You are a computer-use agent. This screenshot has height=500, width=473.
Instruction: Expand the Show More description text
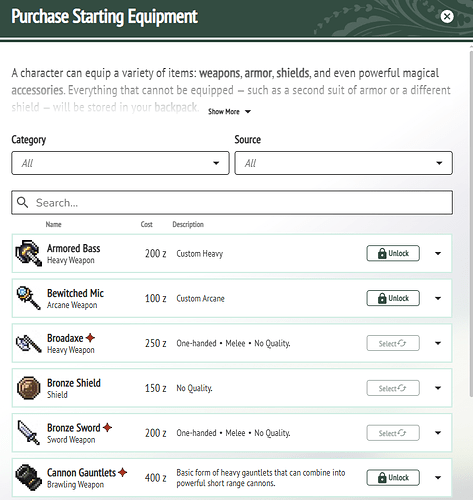click(x=229, y=112)
